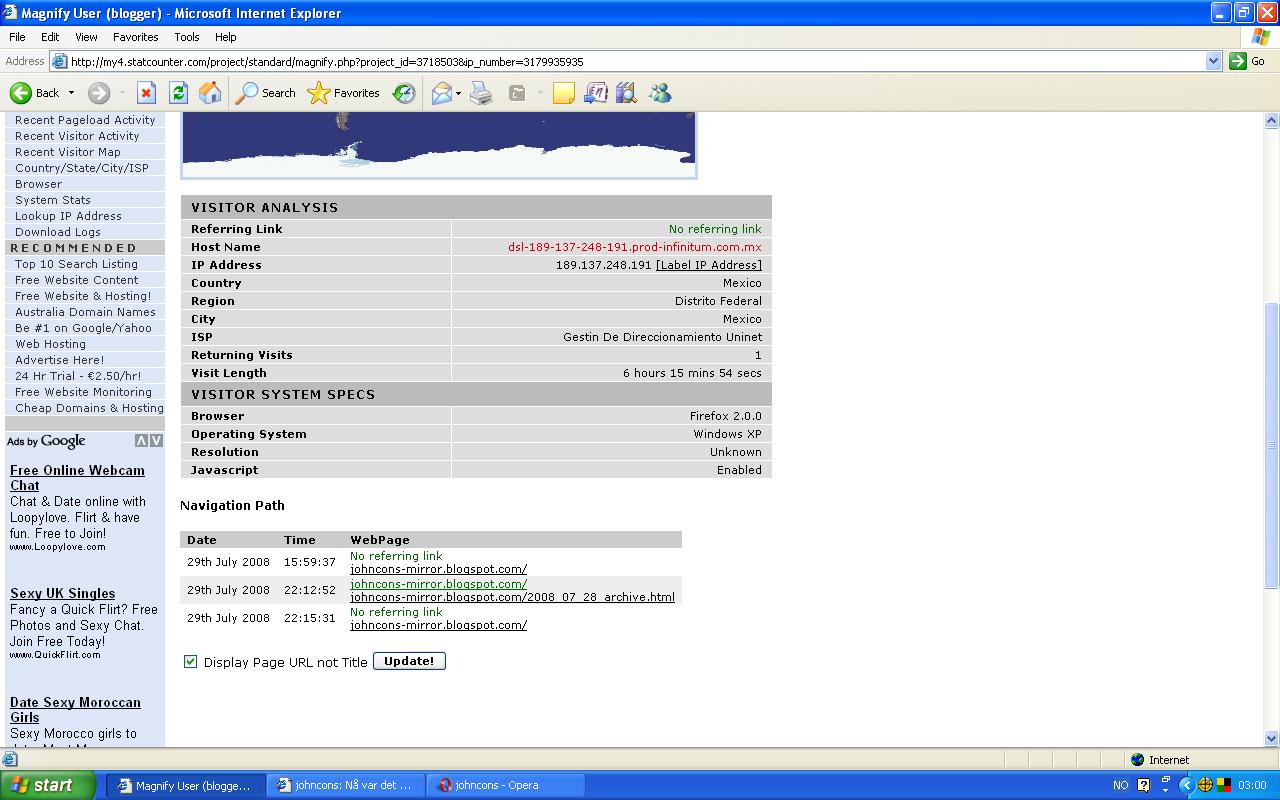Click the Go button arrow
This screenshot has height=800, width=1280.
[x=1237, y=61]
